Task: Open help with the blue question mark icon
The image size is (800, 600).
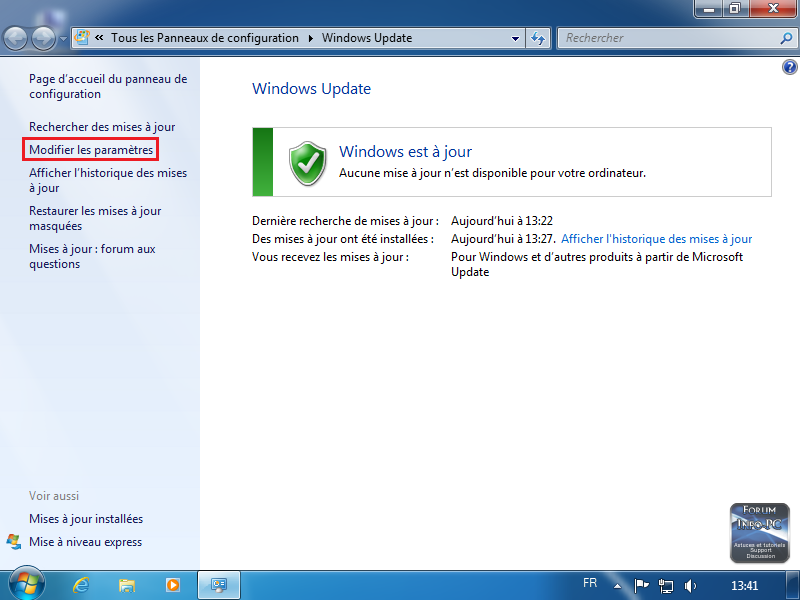Action: (x=789, y=67)
